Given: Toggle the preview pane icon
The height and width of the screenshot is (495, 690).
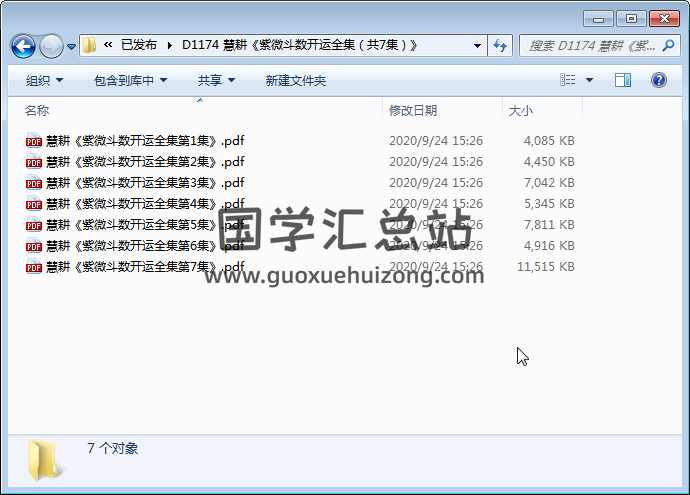Looking at the screenshot, I should (x=623, y=80).
